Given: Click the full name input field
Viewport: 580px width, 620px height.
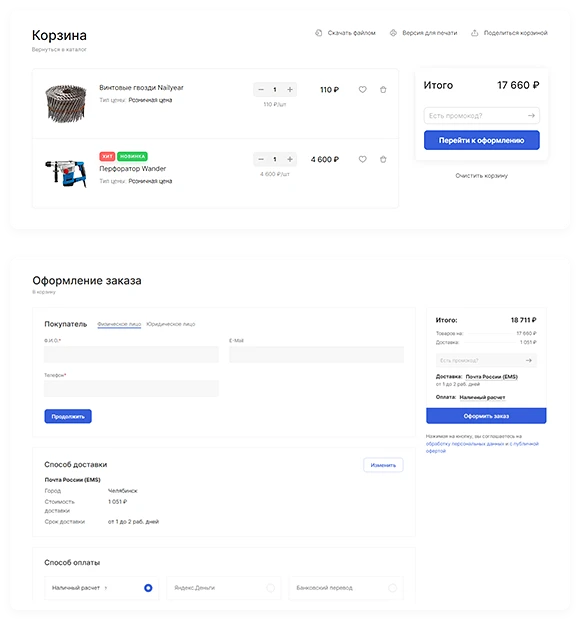Looking at the screenshot, I should pos(131,355).
